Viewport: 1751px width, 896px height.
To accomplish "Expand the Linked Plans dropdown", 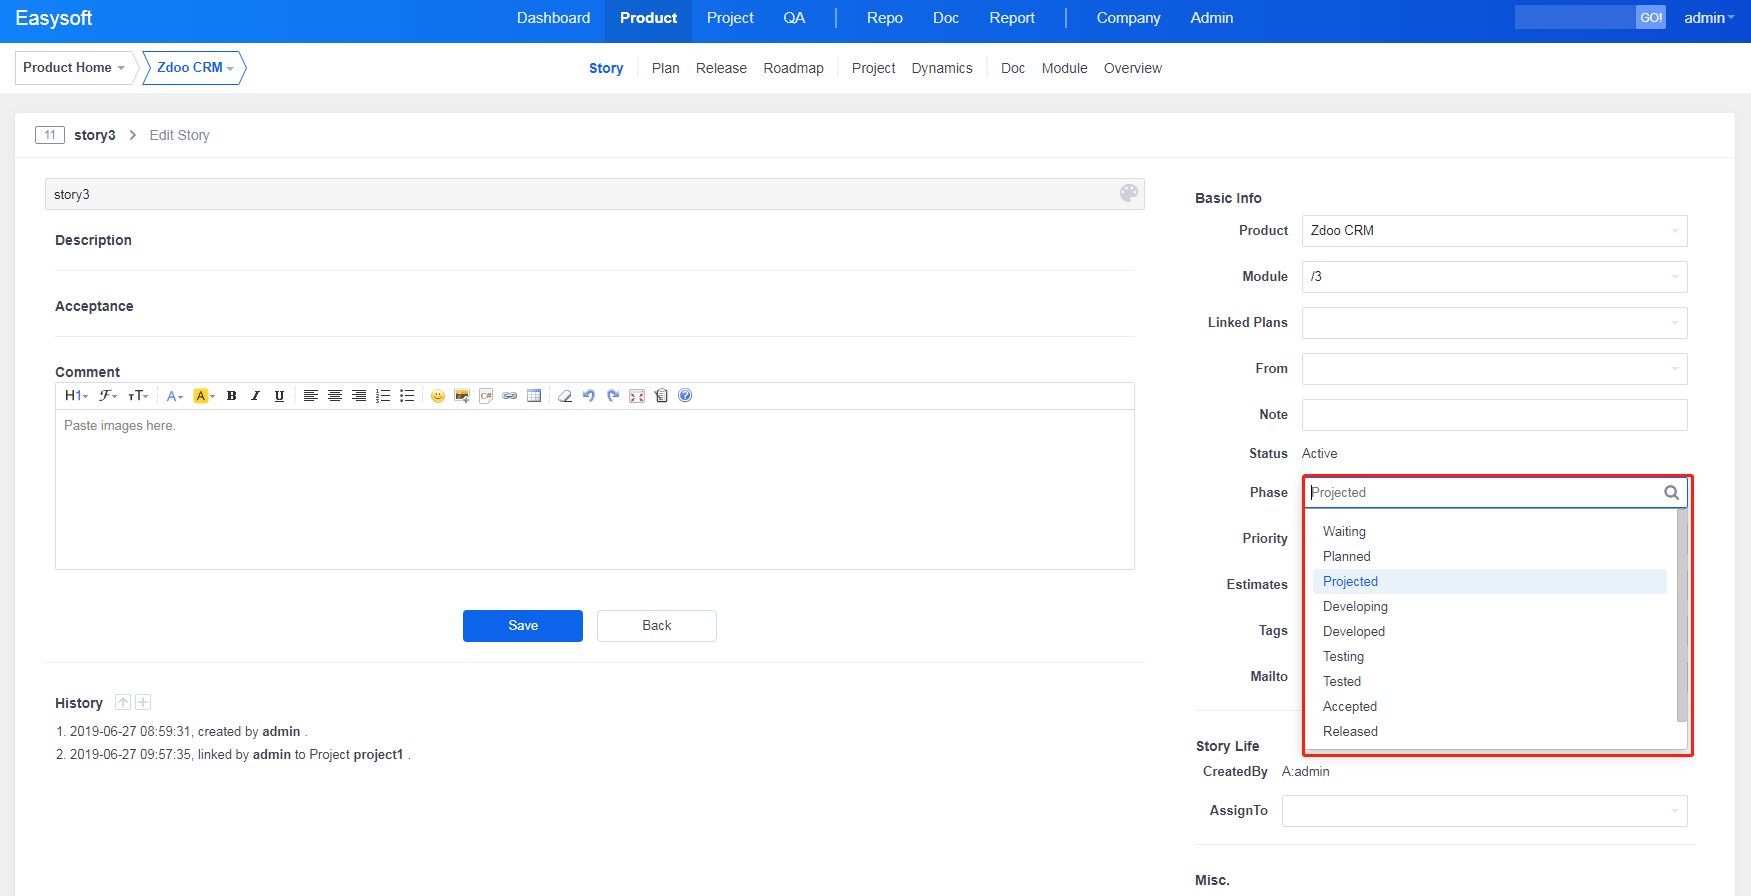I will coord(1494,323).
